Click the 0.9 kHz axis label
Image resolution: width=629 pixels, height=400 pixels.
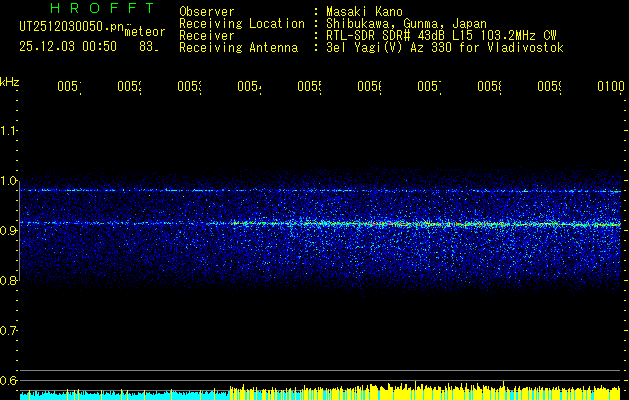(8, 230)
